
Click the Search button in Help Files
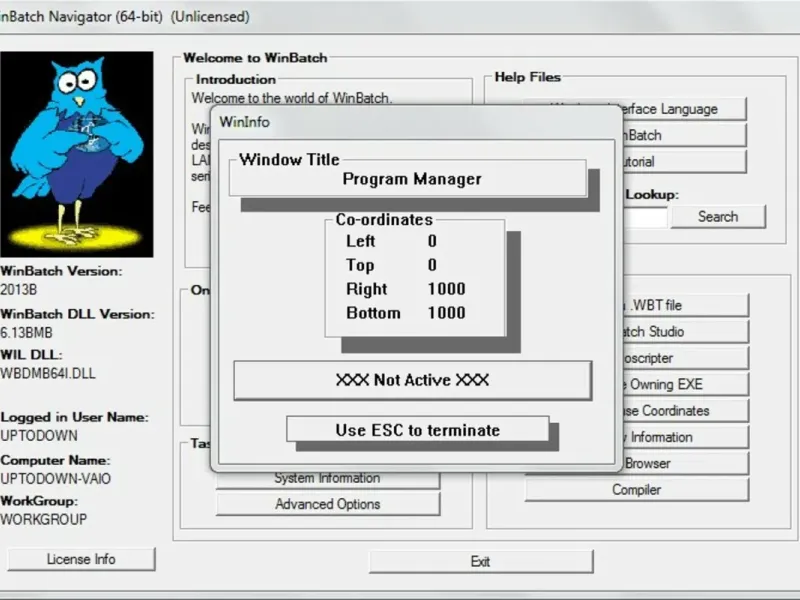pos(718,216)
